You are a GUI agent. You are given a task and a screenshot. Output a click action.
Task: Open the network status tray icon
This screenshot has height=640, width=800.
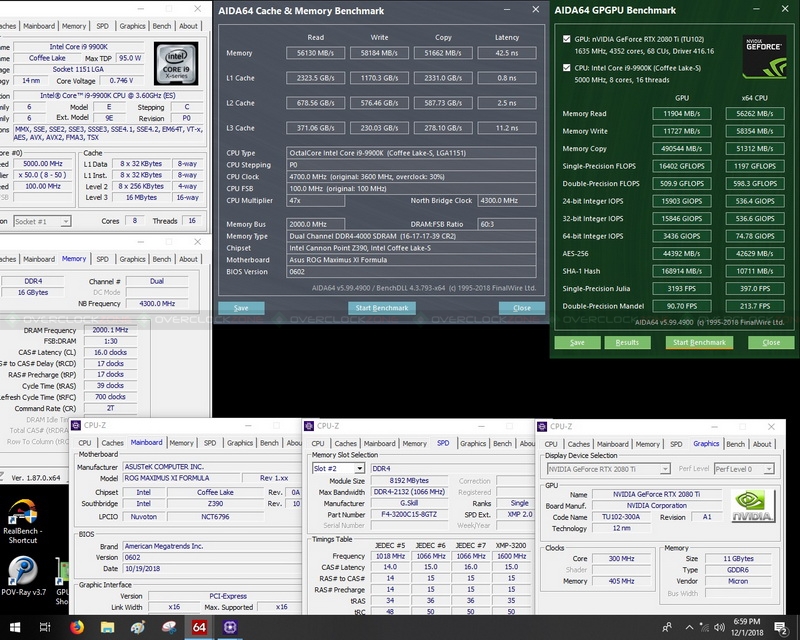click(704, 627)
